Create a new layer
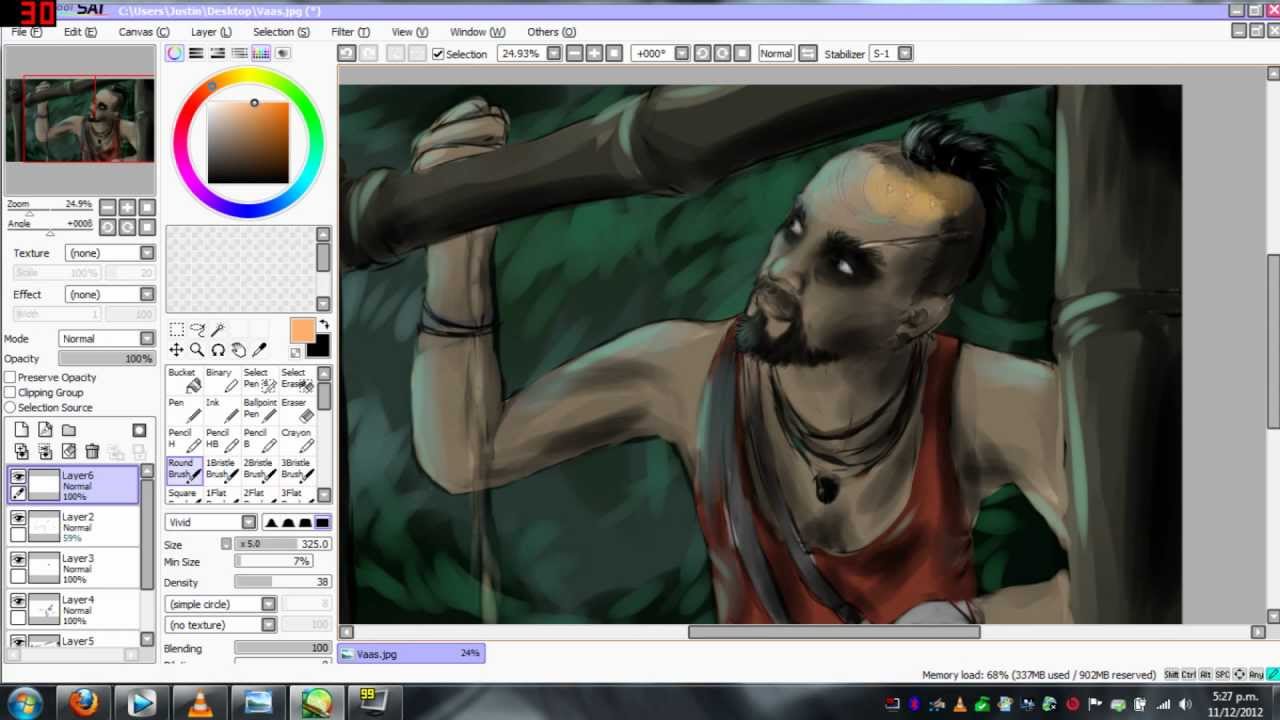This screenshot has height=720, width=1280. tap(21, 430)
